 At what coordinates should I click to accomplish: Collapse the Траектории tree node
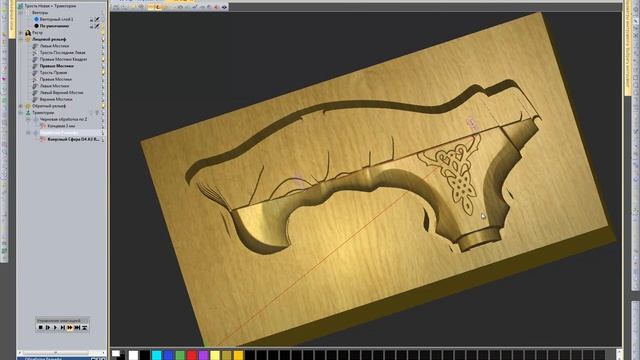[x=21, y=112]
